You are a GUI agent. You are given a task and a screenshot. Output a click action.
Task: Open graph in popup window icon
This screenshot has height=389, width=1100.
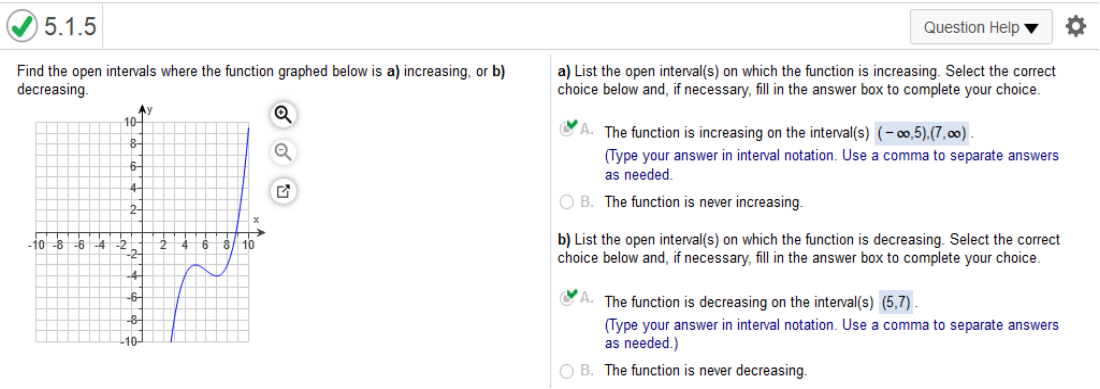(x=283, y=190)
